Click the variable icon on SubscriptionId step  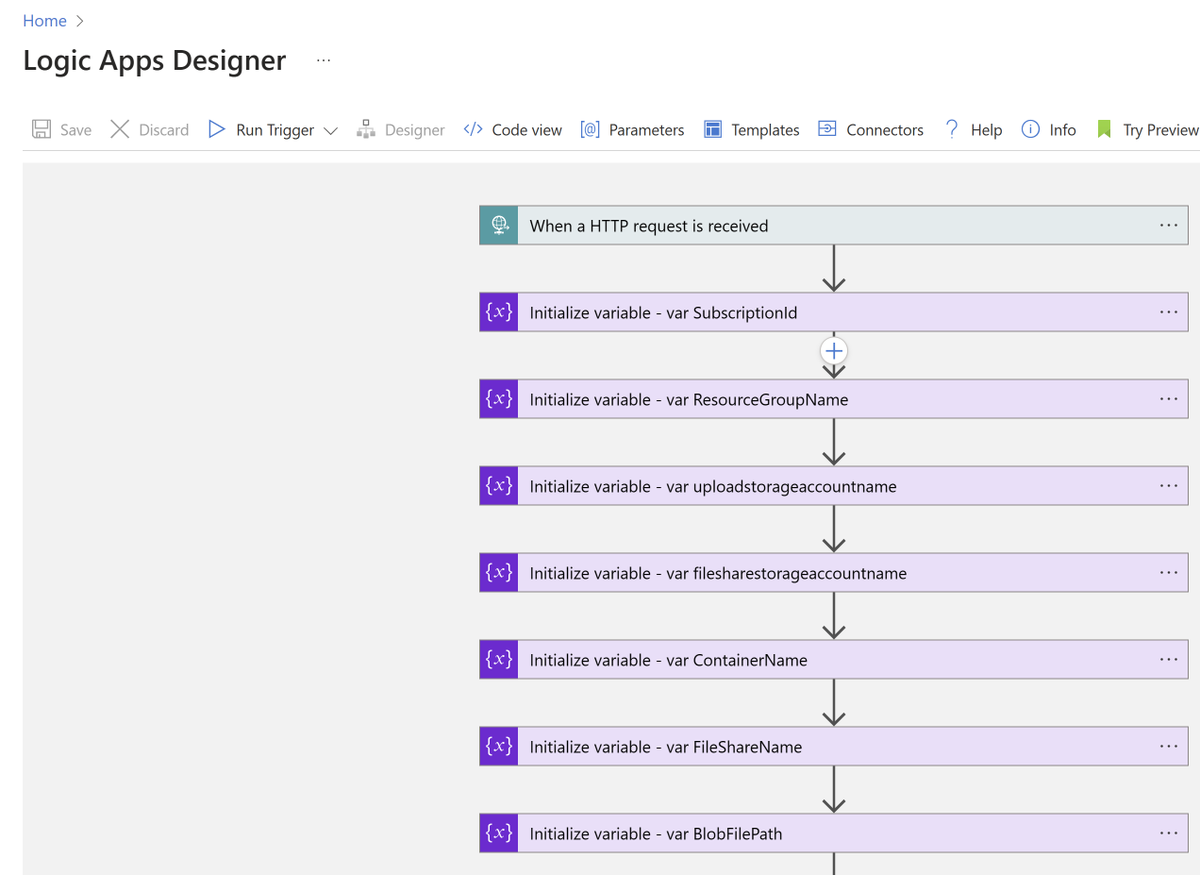(499, 312)
